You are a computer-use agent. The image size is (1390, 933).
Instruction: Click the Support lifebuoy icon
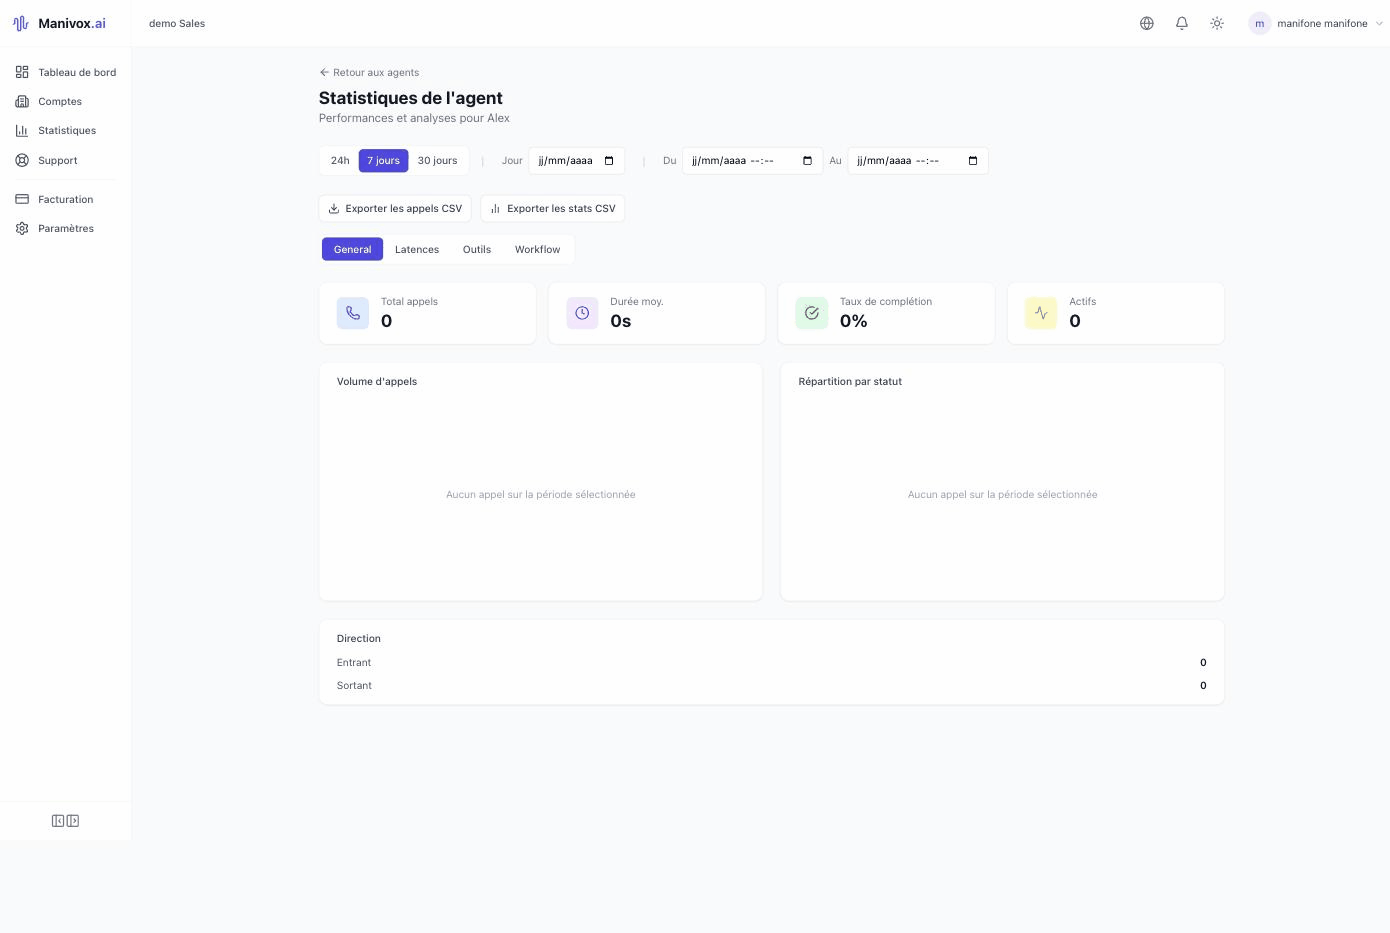22,160
